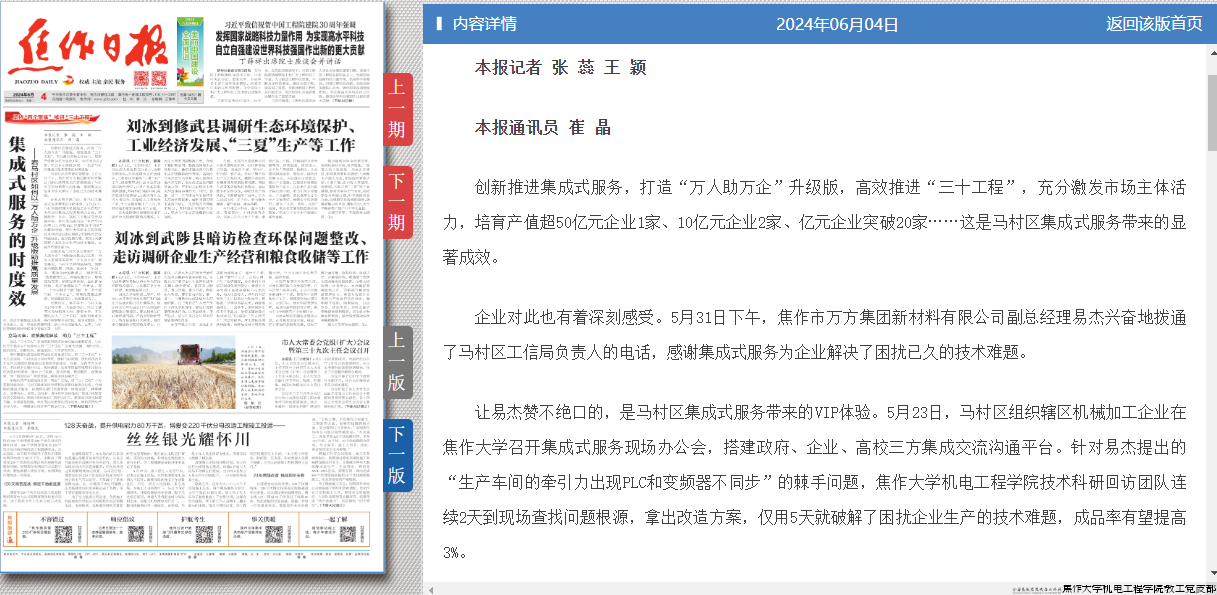Click the 一起了解 QR code

click(x=350, y=533)
